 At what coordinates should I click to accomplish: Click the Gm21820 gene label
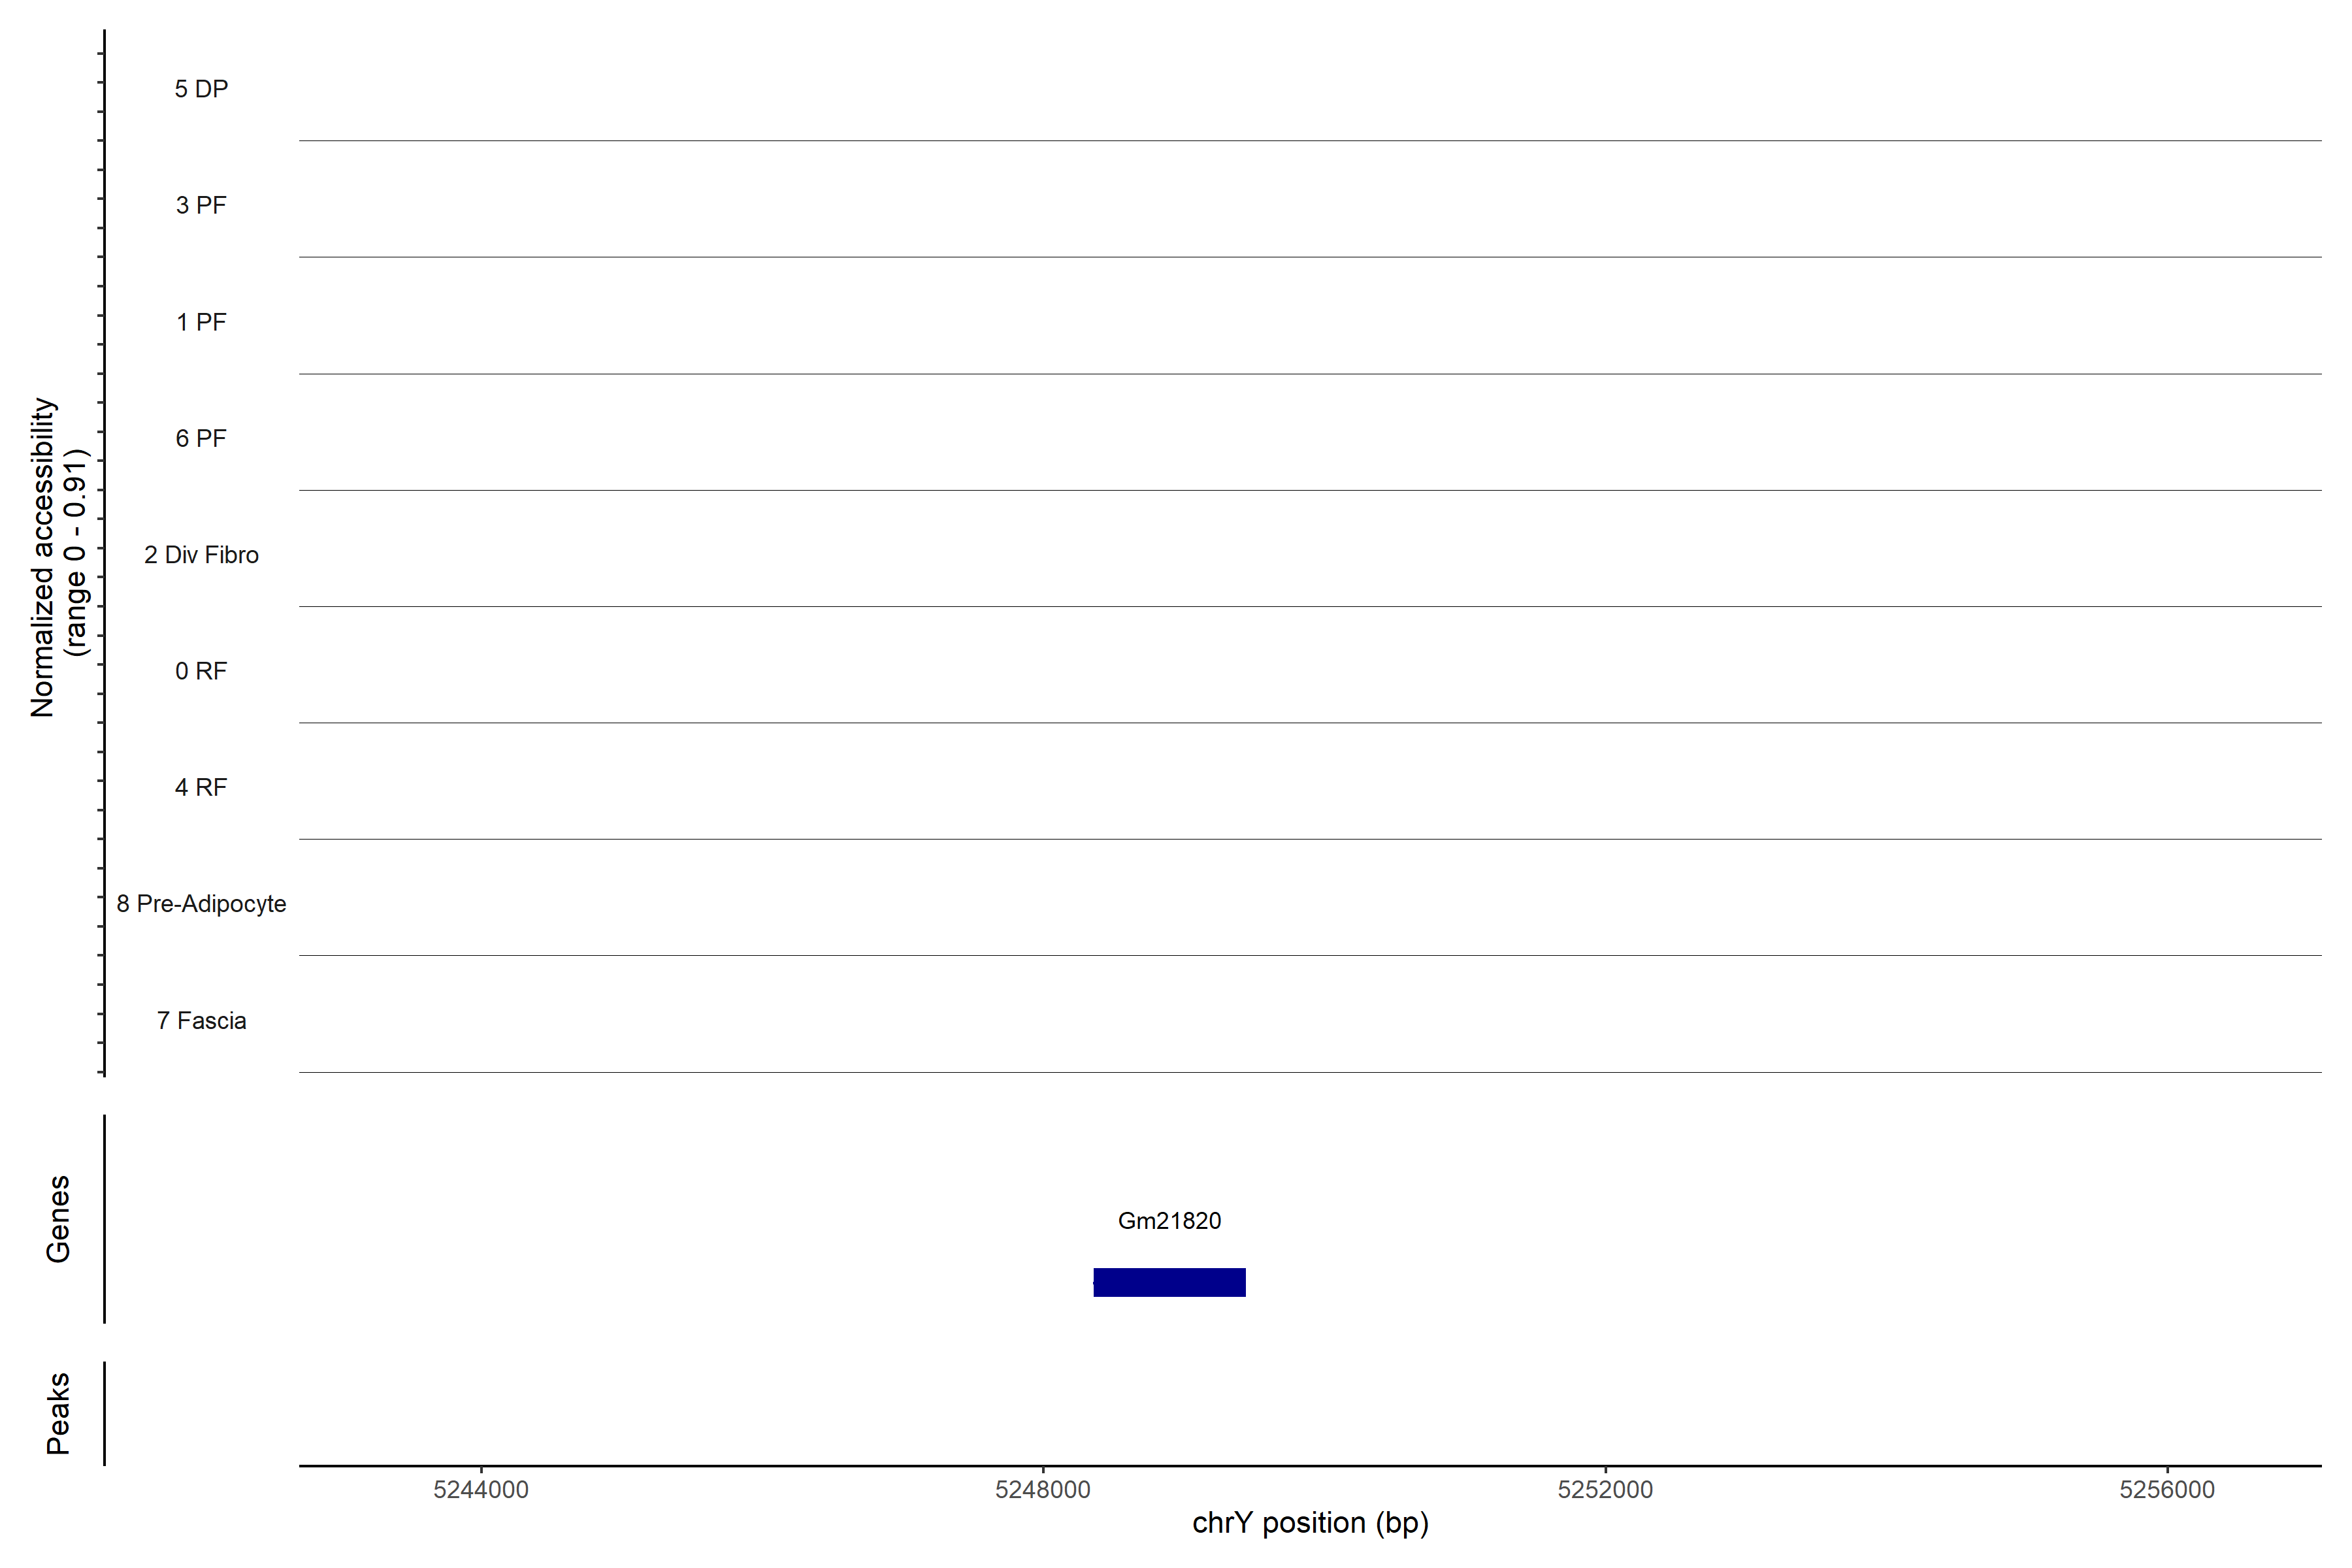[1169, 1221]
